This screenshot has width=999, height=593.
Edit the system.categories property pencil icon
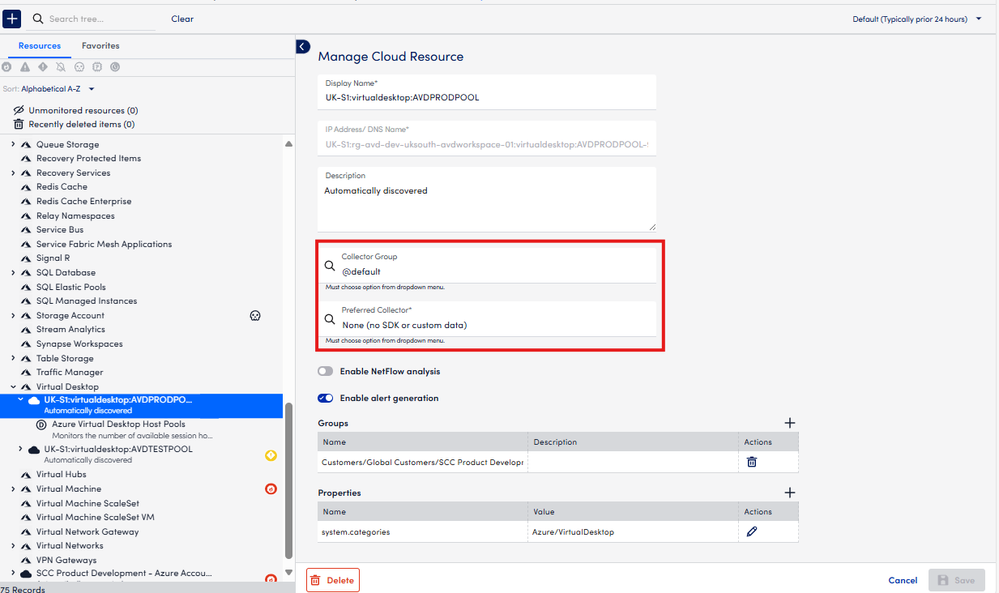pos(752,532)
